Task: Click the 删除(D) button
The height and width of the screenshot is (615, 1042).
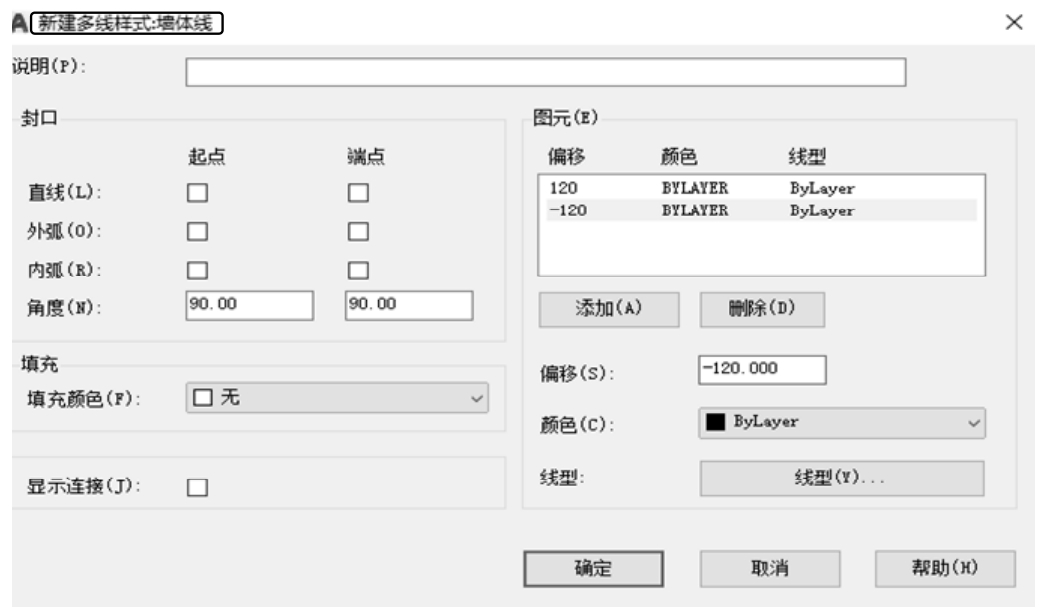Action: pos(762,309)
